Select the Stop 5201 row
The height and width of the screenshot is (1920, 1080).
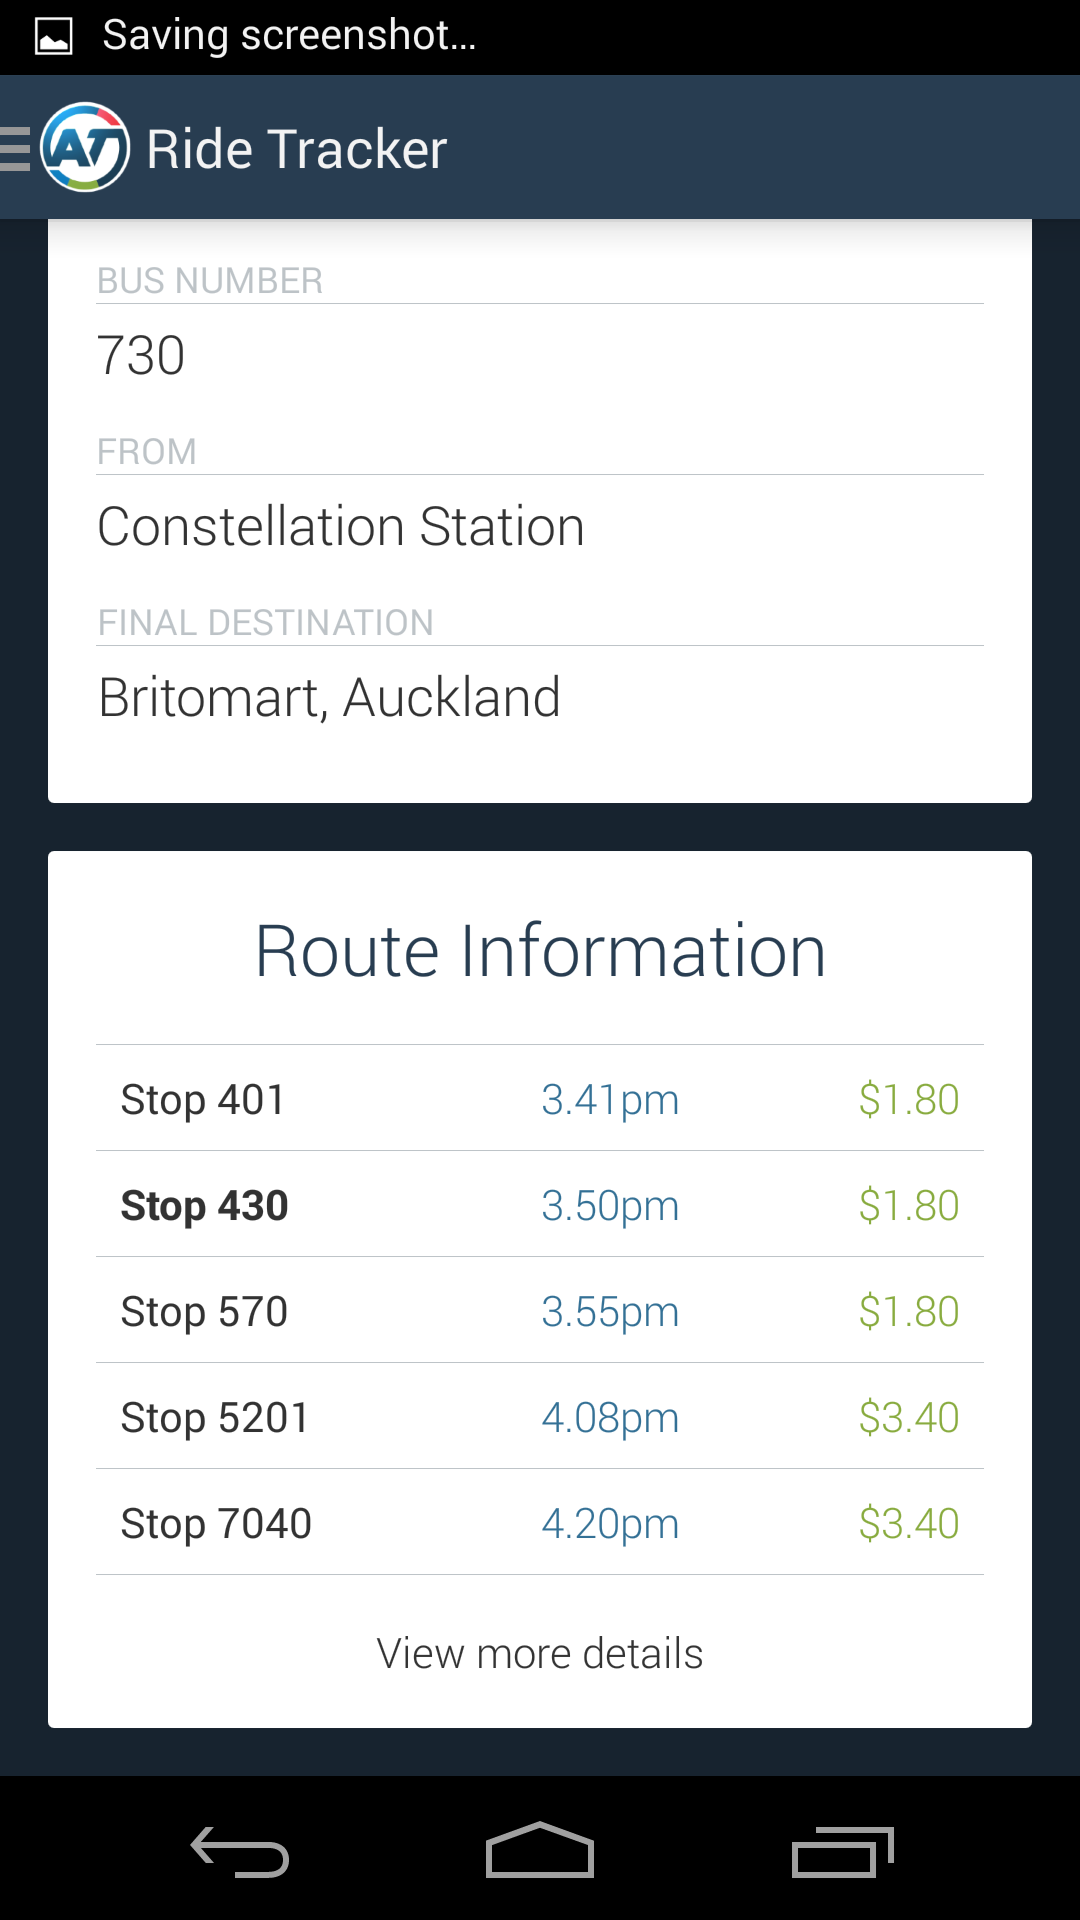click(540, 1416)
